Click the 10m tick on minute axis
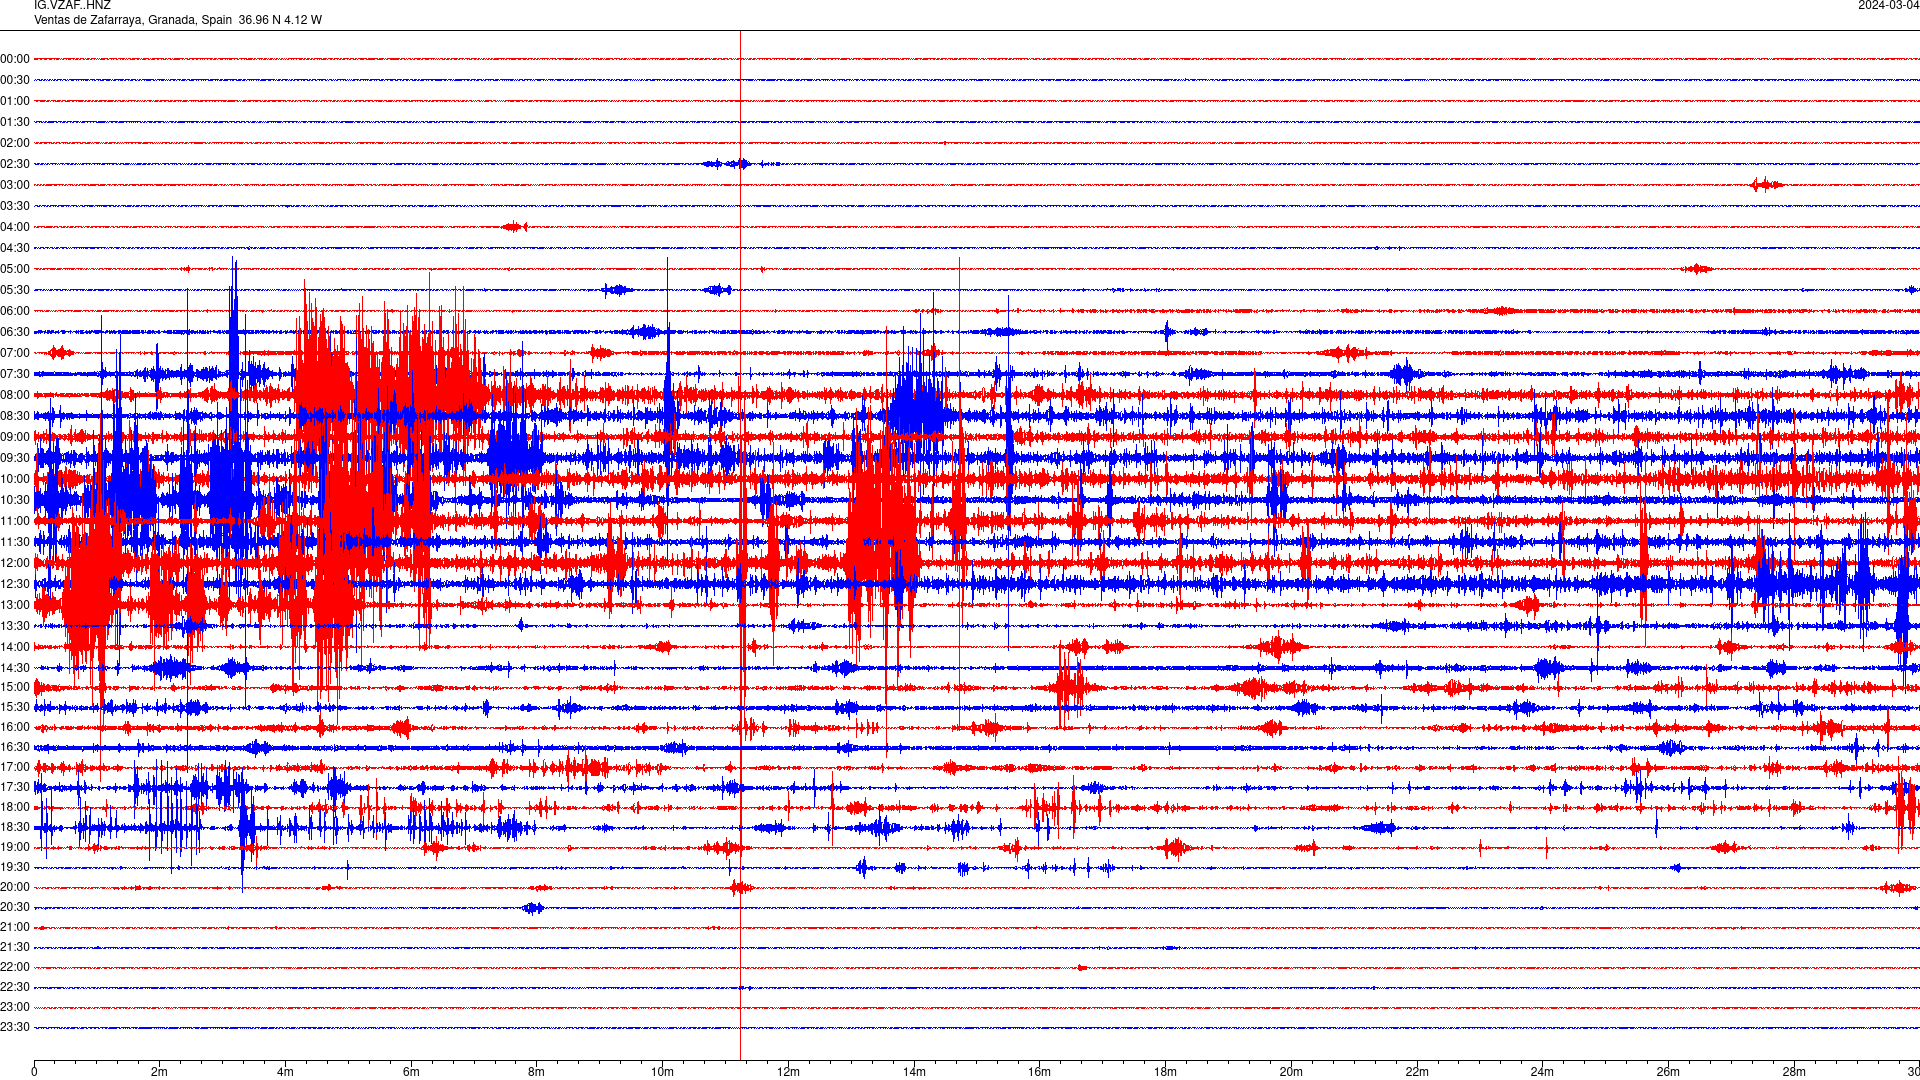The height and width of the screenshot is (1080, 1920). coord(662,1072)
